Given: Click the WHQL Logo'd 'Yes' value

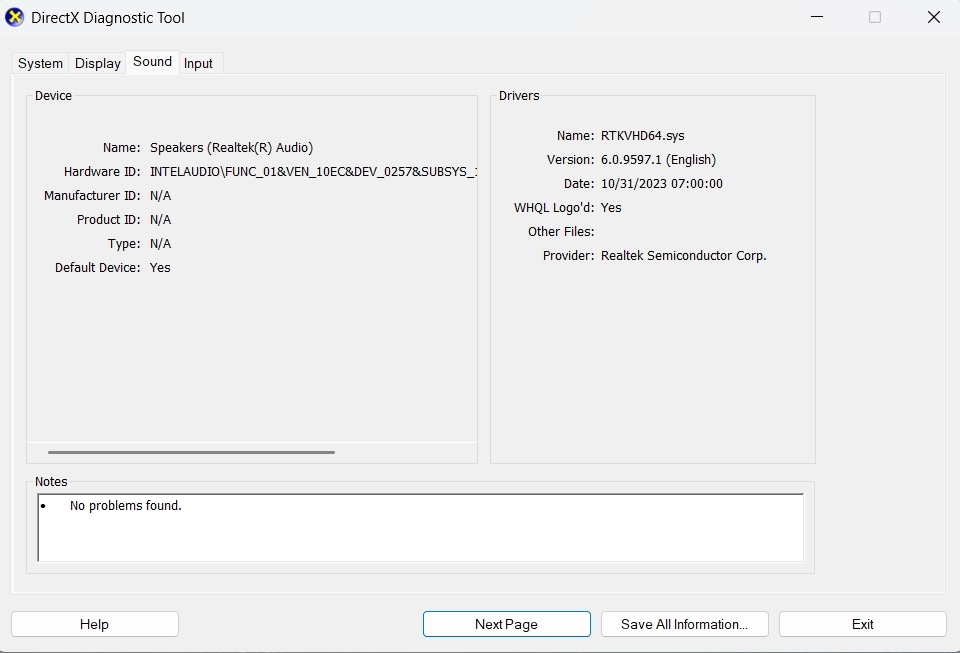Looking at the screenshot, I should tap(611, 207).
